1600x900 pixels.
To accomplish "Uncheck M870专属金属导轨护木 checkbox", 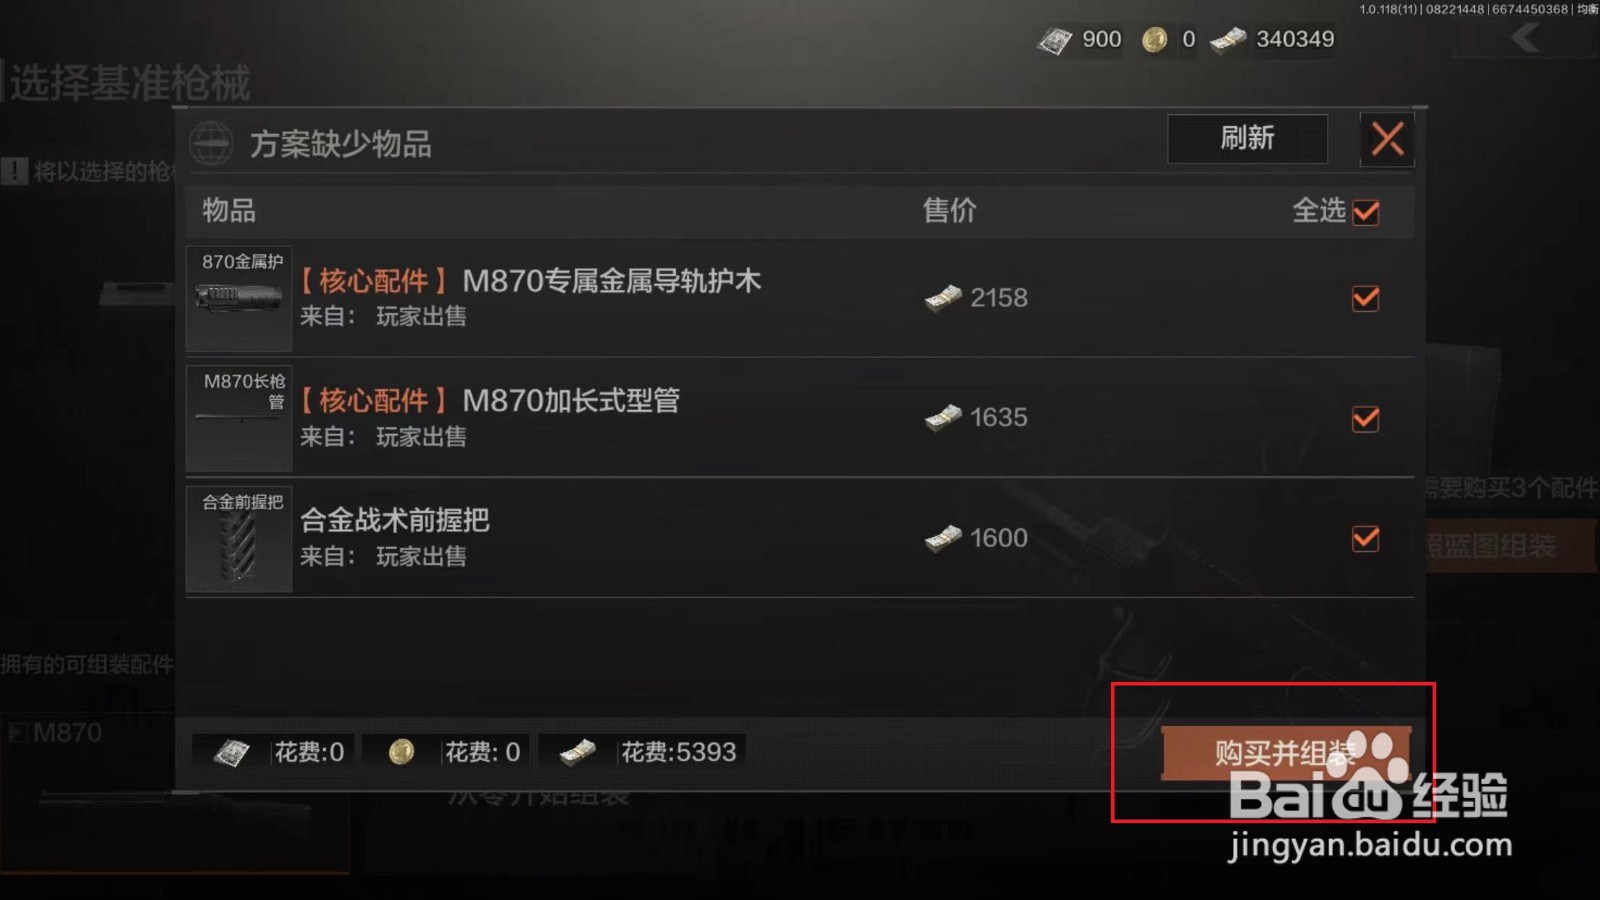I will [1366, 298].
